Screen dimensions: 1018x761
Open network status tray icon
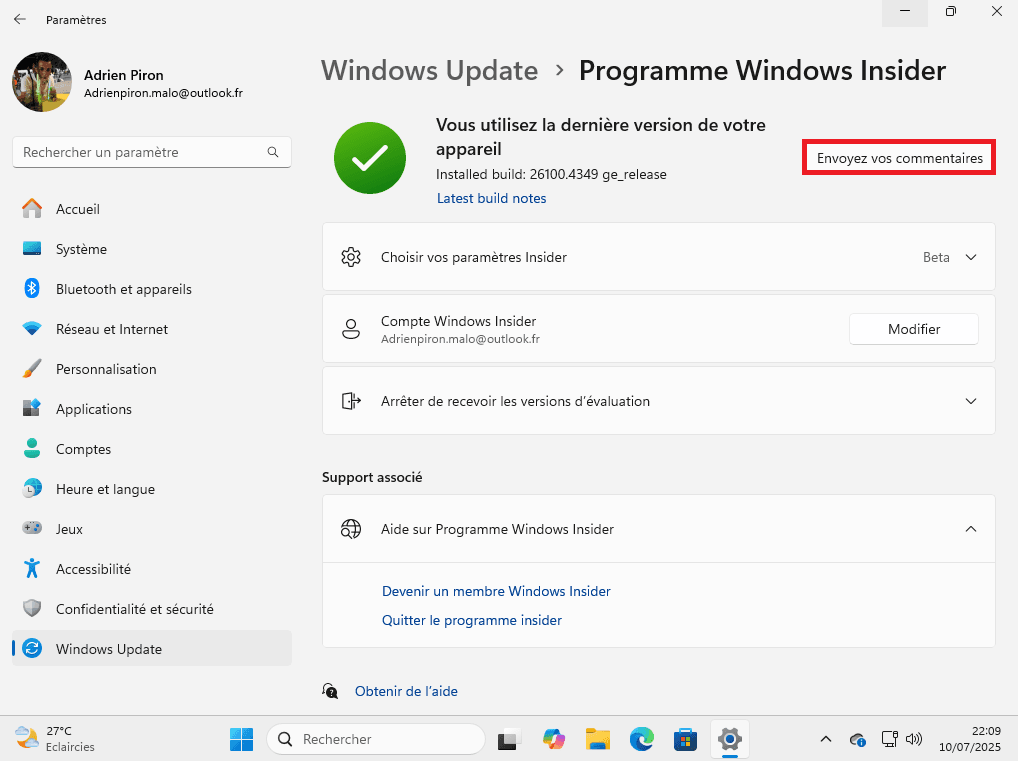(889, 739)
